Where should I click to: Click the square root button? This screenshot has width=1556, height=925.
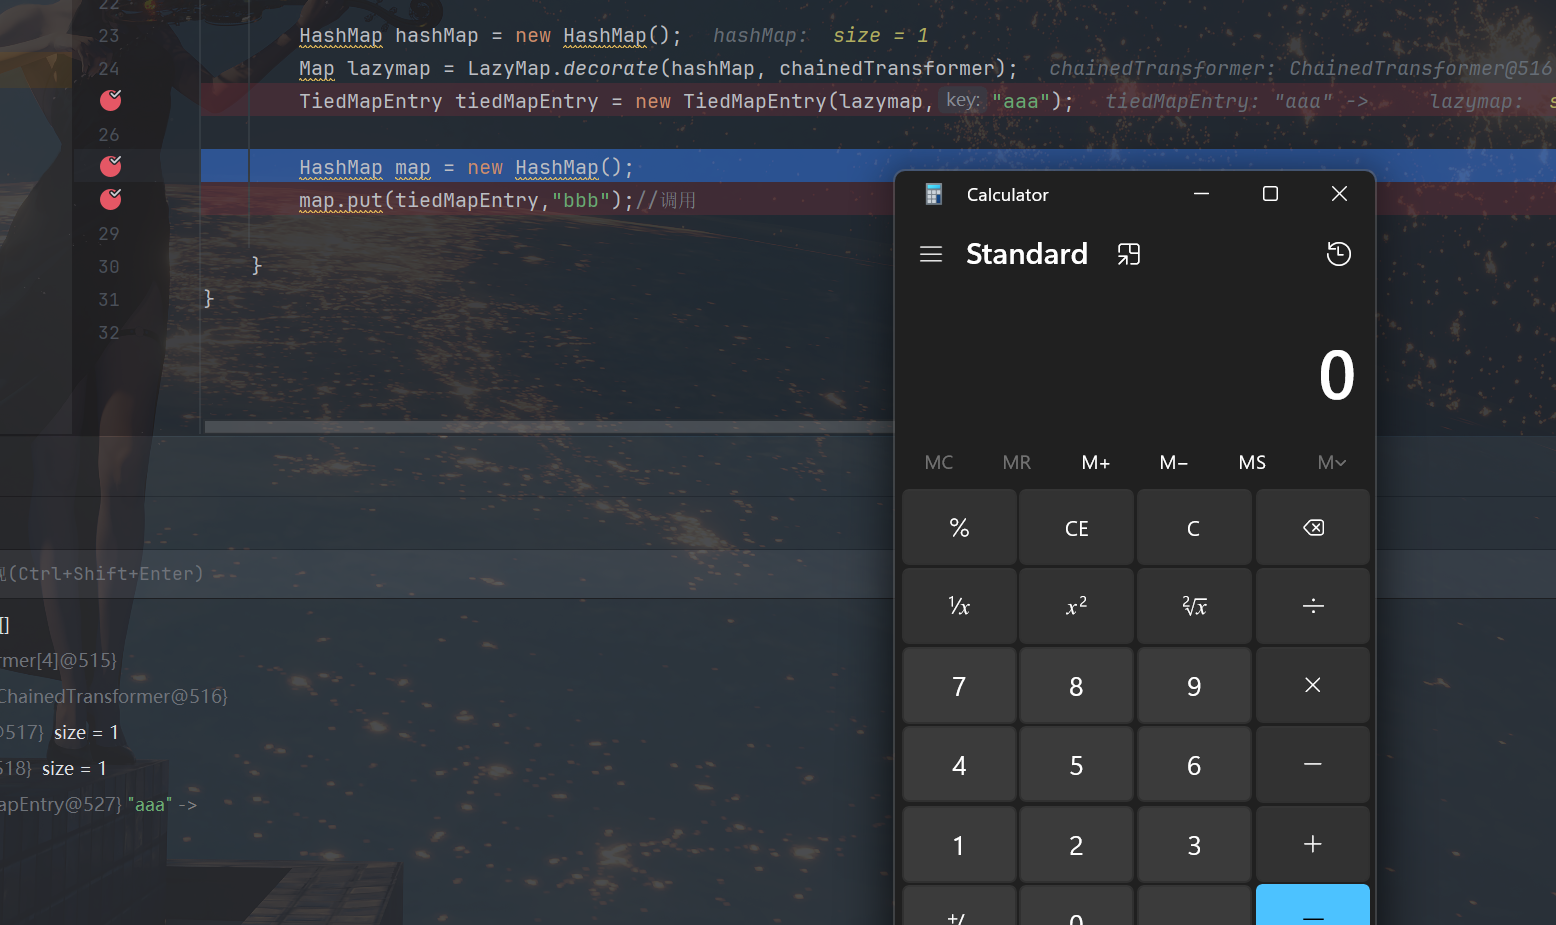coord(1194,606)
